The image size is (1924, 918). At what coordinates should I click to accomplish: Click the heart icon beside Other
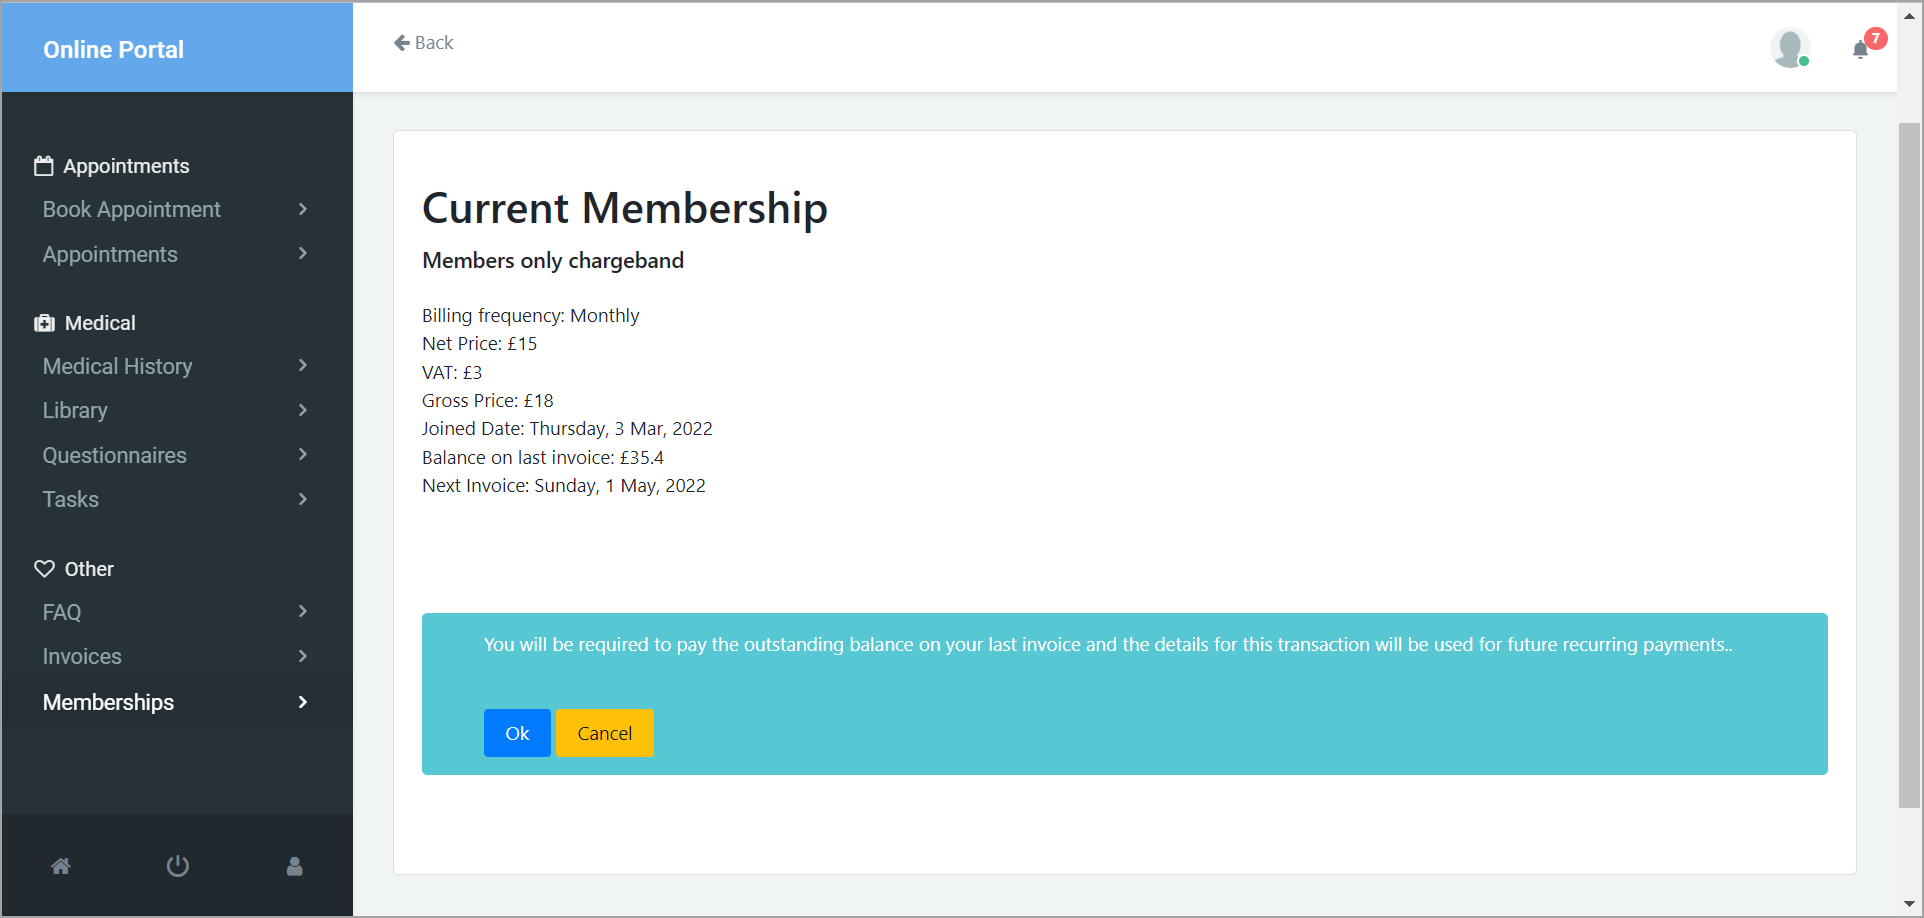click(x=44, y=569)
